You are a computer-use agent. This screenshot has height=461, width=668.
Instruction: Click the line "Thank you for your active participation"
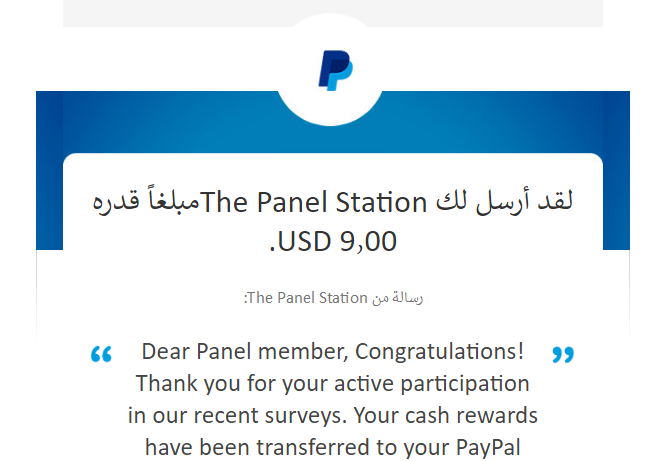point(332,383)
